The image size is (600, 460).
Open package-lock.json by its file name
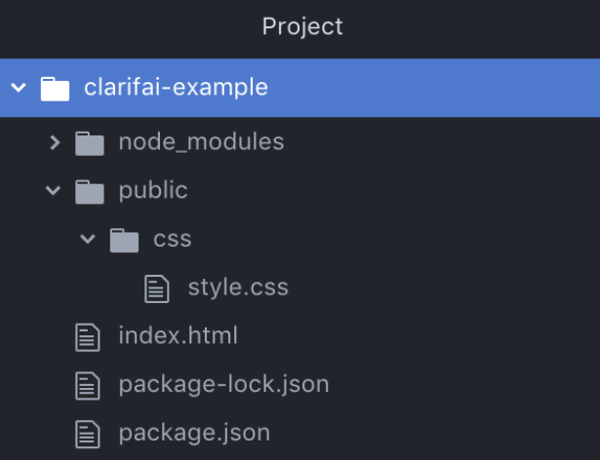click(223, 384)
